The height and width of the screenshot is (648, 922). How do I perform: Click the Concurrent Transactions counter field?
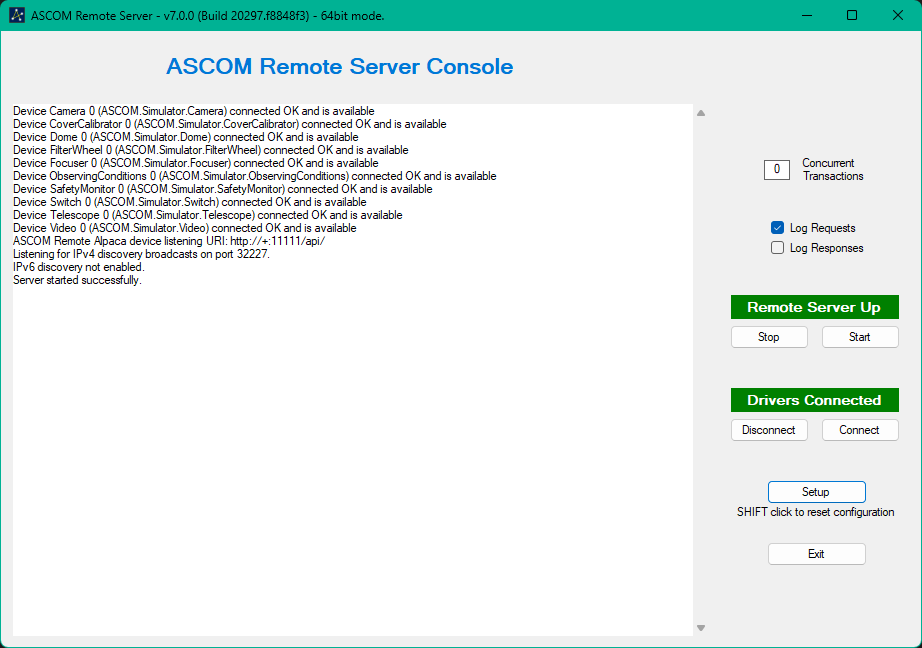coord(777,170)
